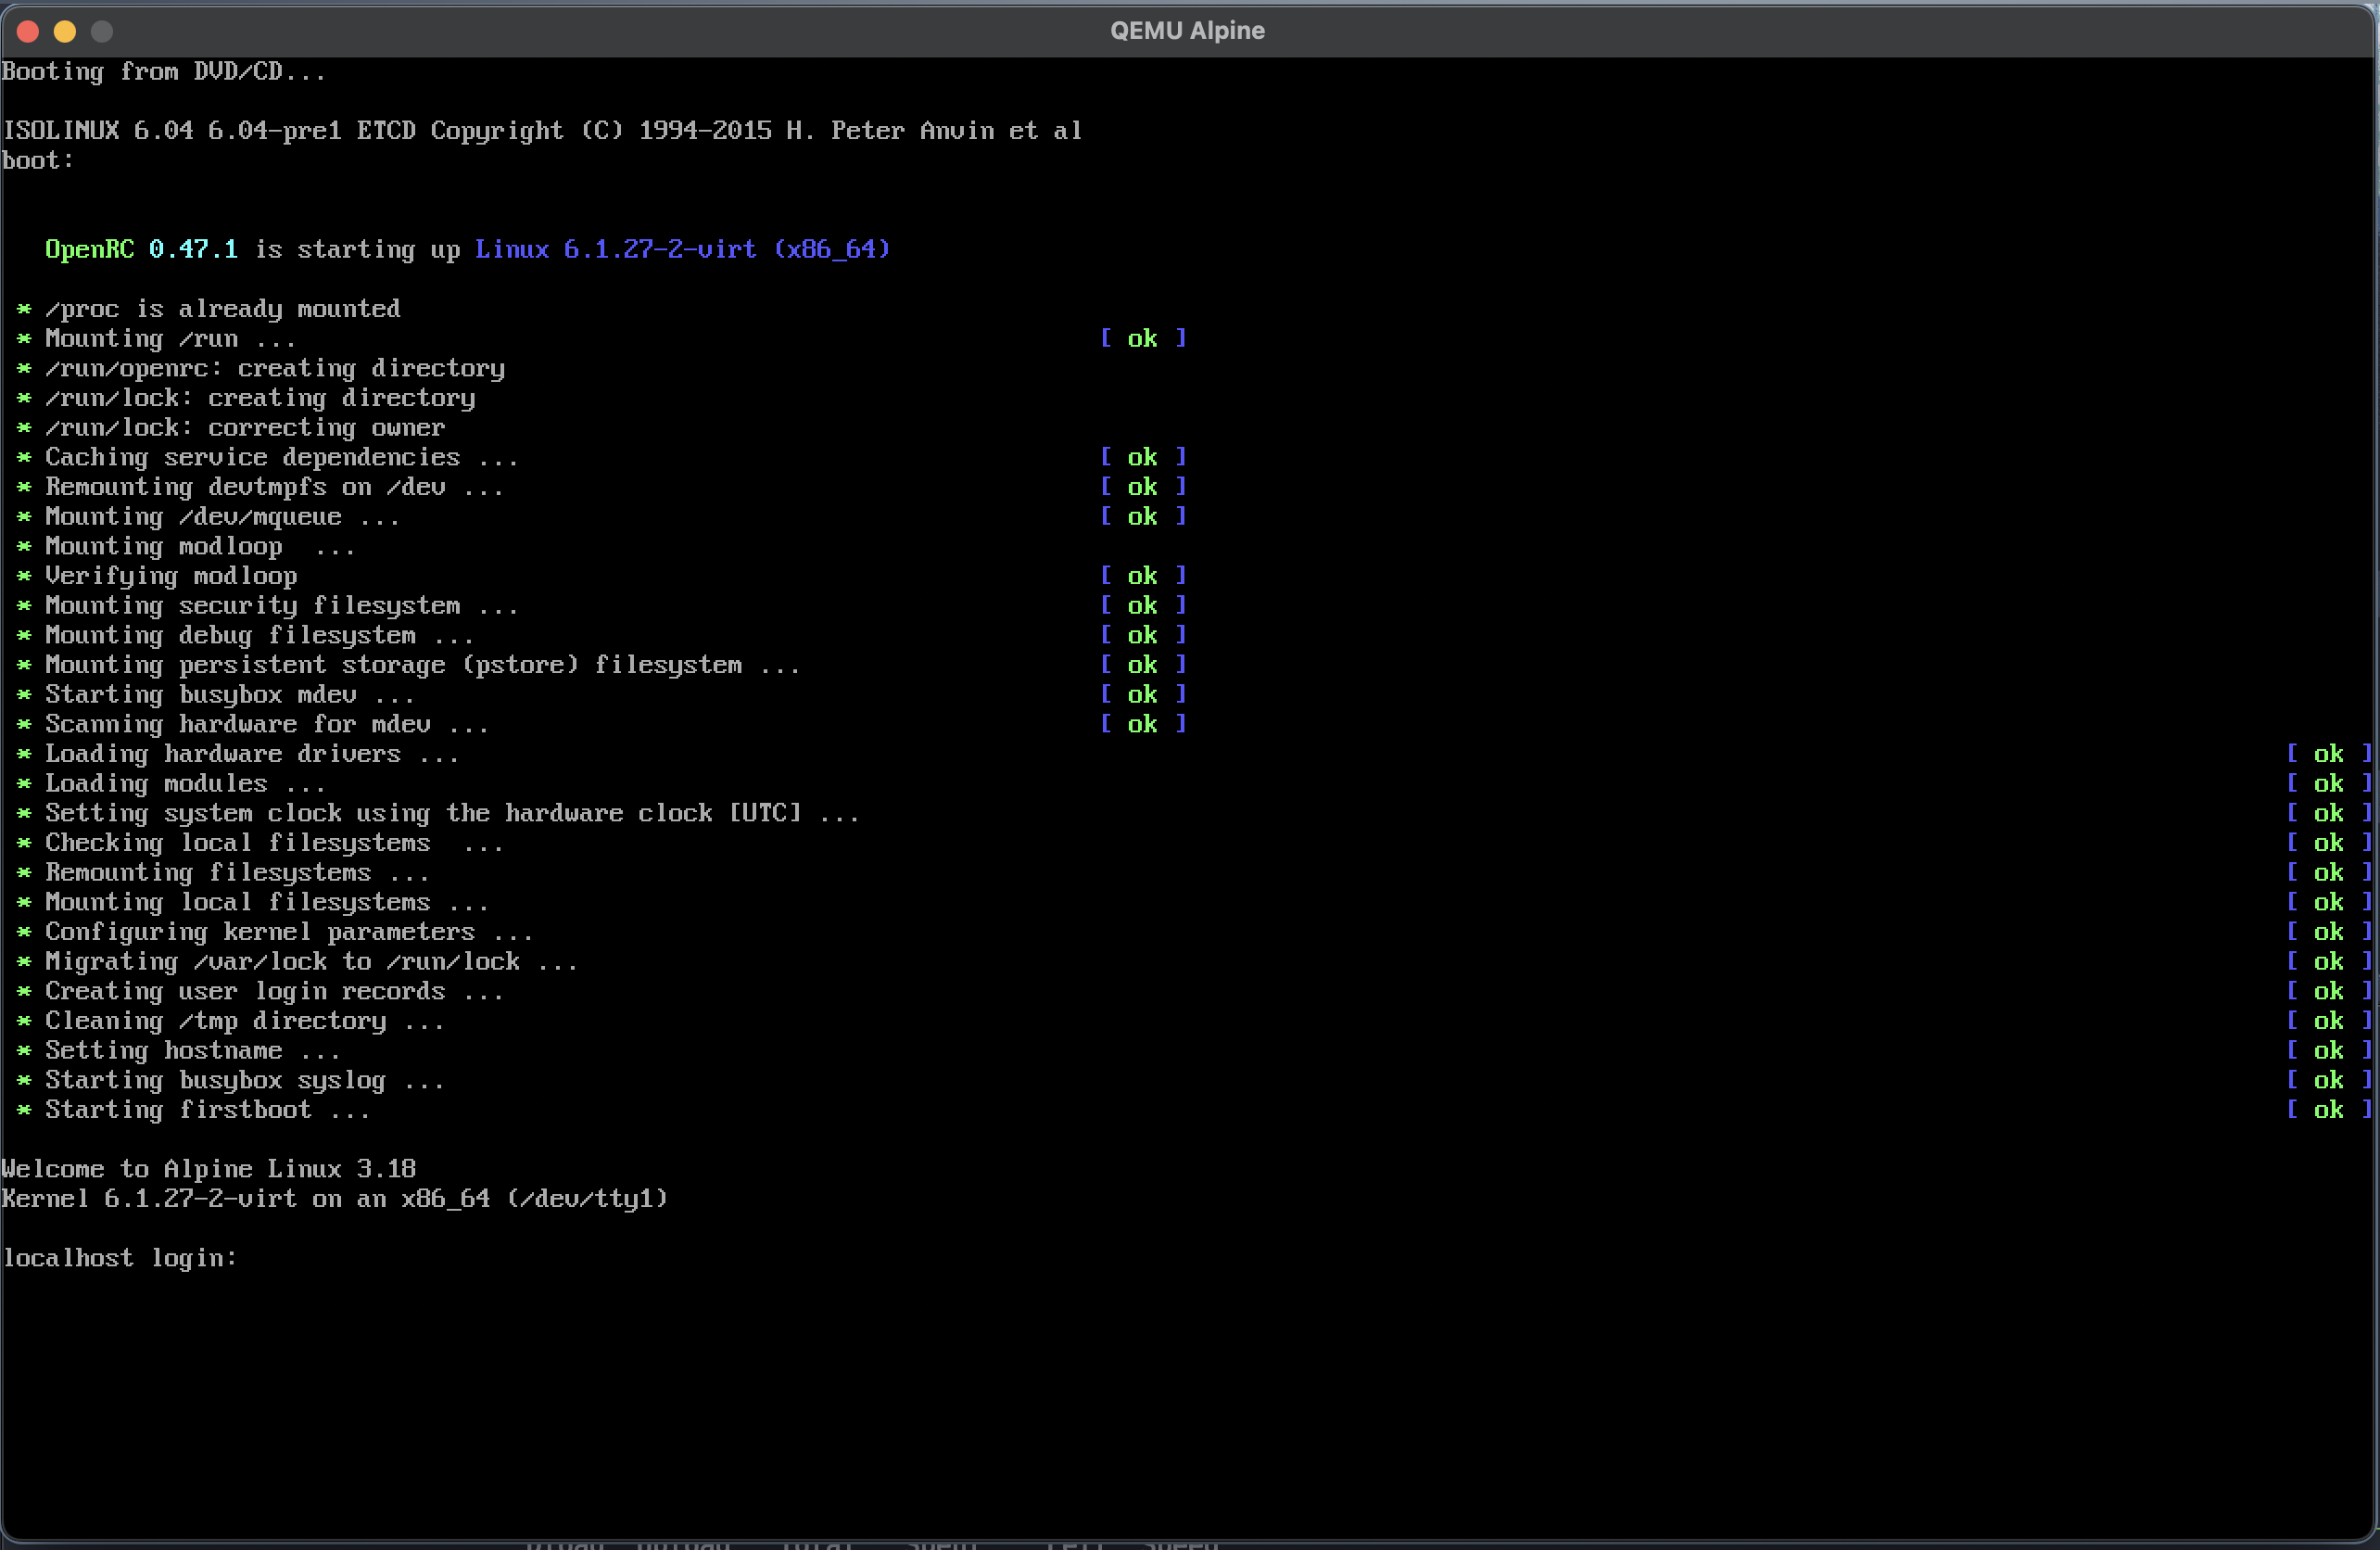This screenshot has height=1550, width=2380.
Task: Click 'Caching service dependencies' line
Action: (x=282, y=458)
